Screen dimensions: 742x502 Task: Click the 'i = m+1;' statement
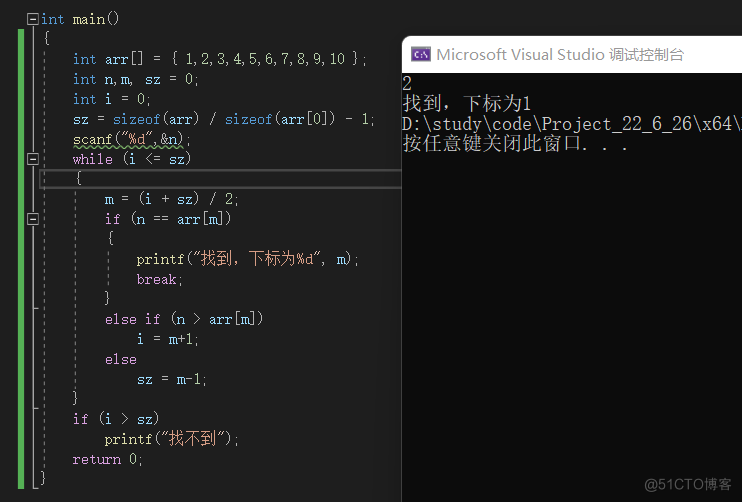click(x=168, y=339)
